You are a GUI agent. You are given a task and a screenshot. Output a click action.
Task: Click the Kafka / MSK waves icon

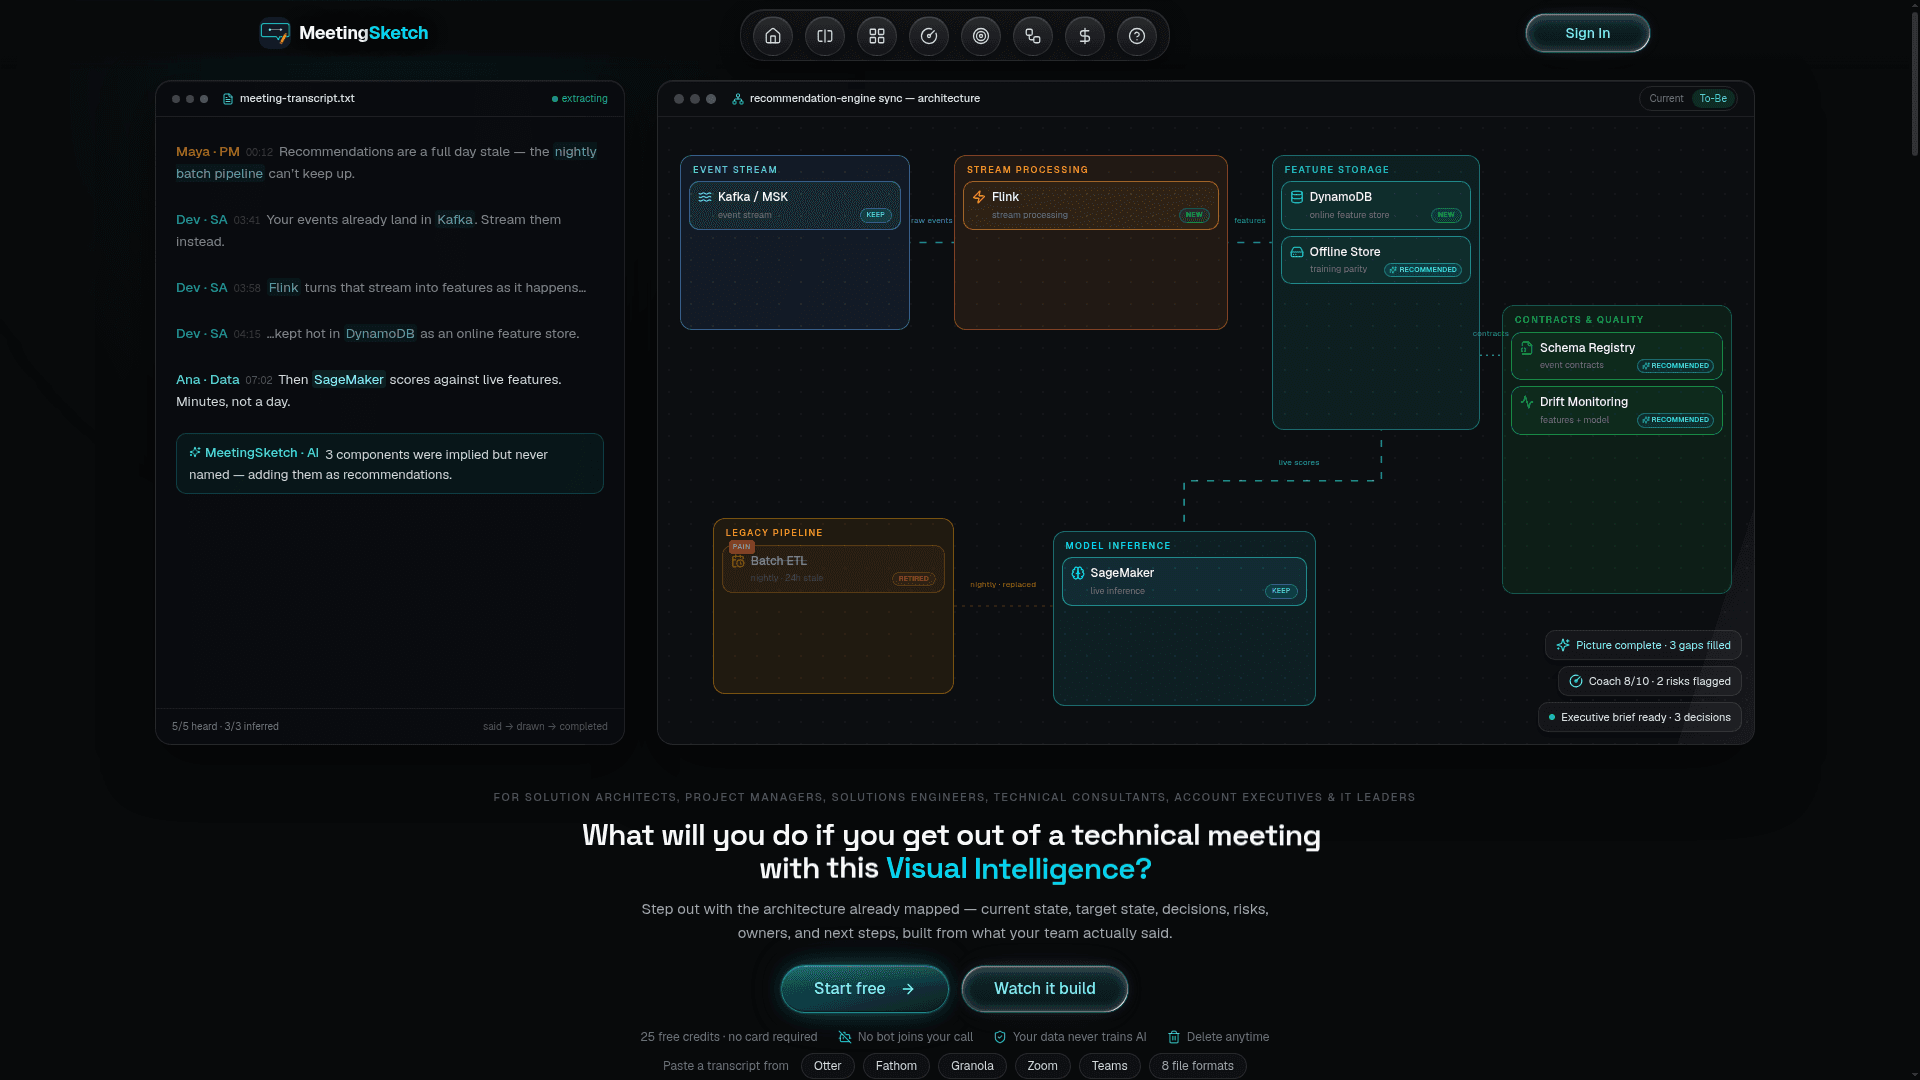pyautogui.click(x=705, y=197)
